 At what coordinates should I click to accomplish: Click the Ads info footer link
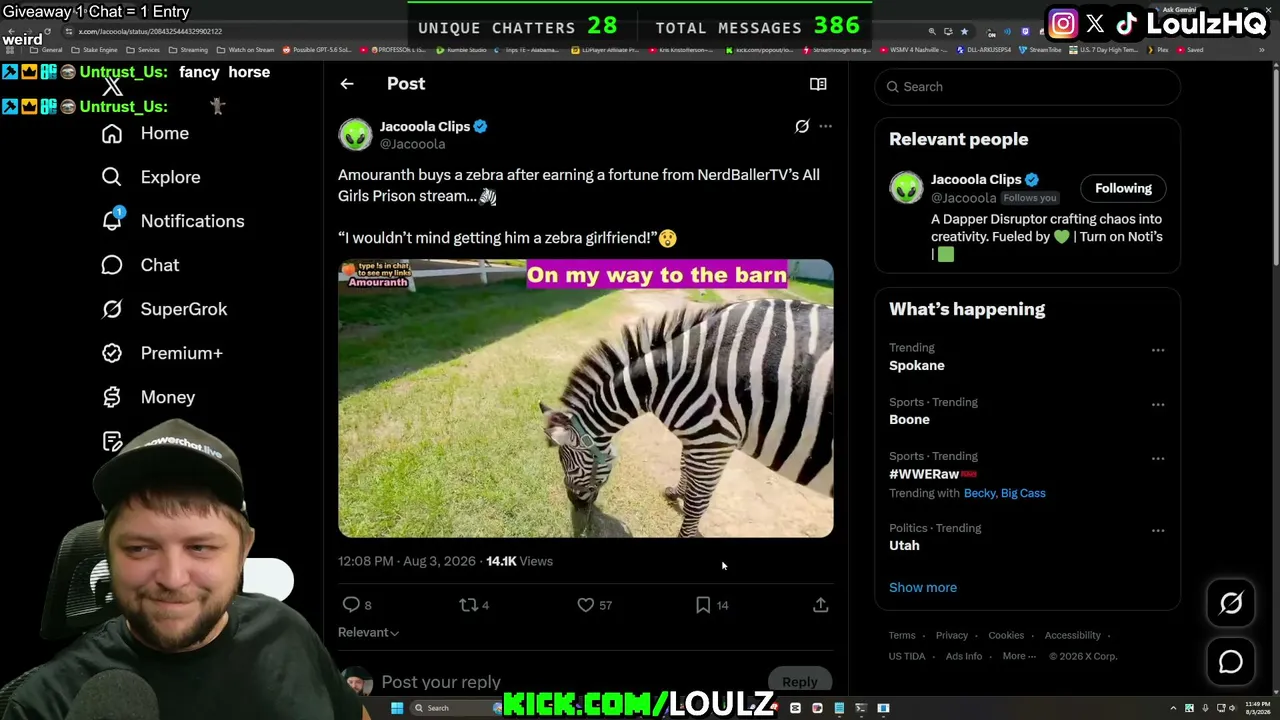click(964, 656)
